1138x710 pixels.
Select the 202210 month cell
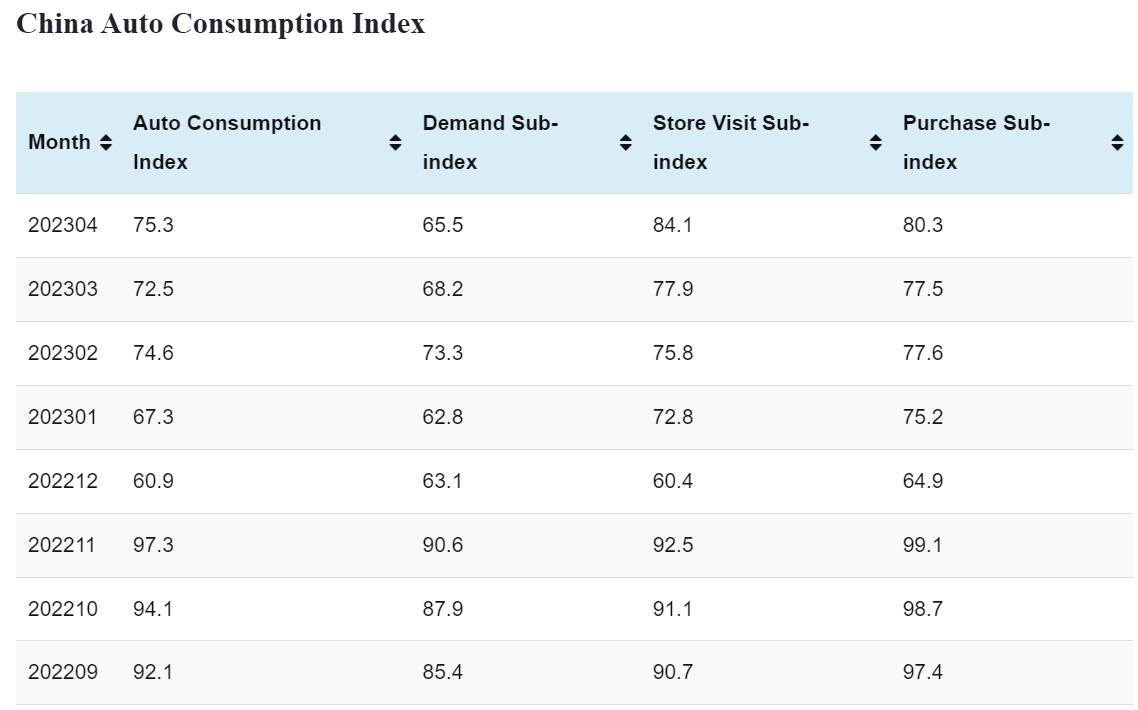pos(63,609)
